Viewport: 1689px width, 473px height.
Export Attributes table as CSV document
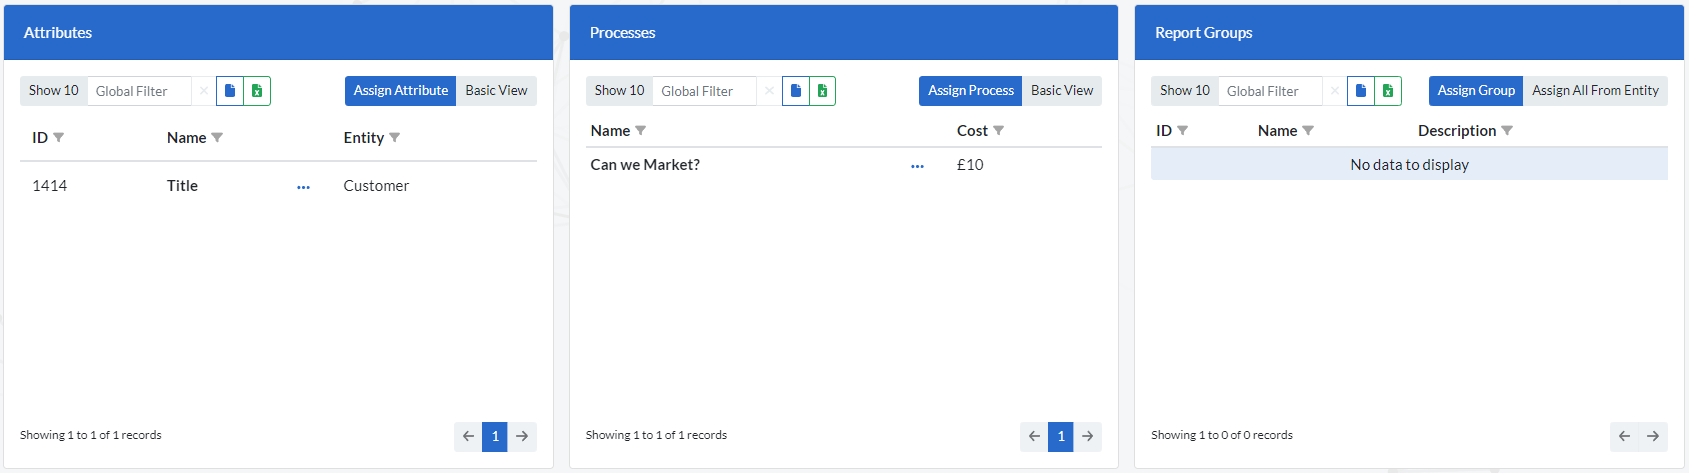click(230, 91)
